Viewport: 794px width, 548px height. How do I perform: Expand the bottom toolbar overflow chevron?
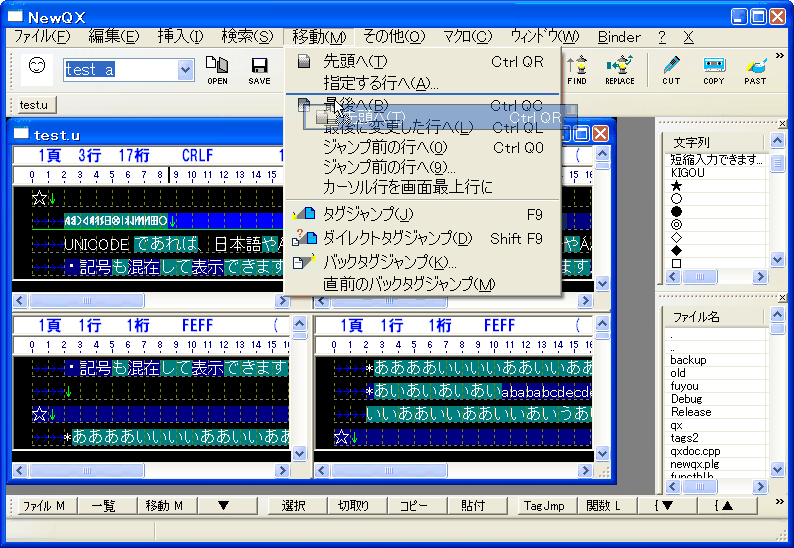(780, 501)
